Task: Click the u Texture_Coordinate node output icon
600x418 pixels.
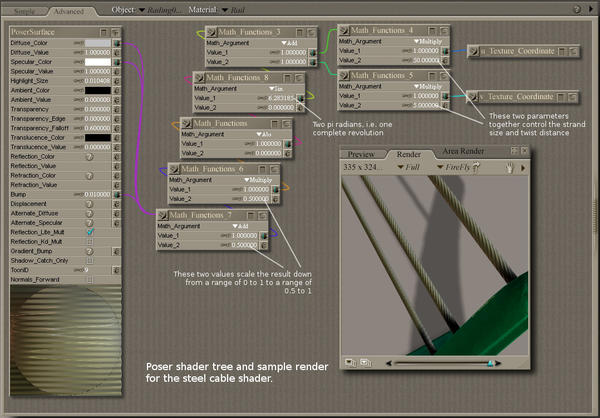Action: (474, 51)
